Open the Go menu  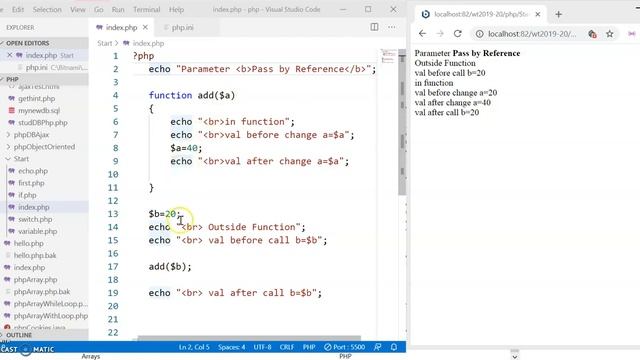tap(99, 9)
